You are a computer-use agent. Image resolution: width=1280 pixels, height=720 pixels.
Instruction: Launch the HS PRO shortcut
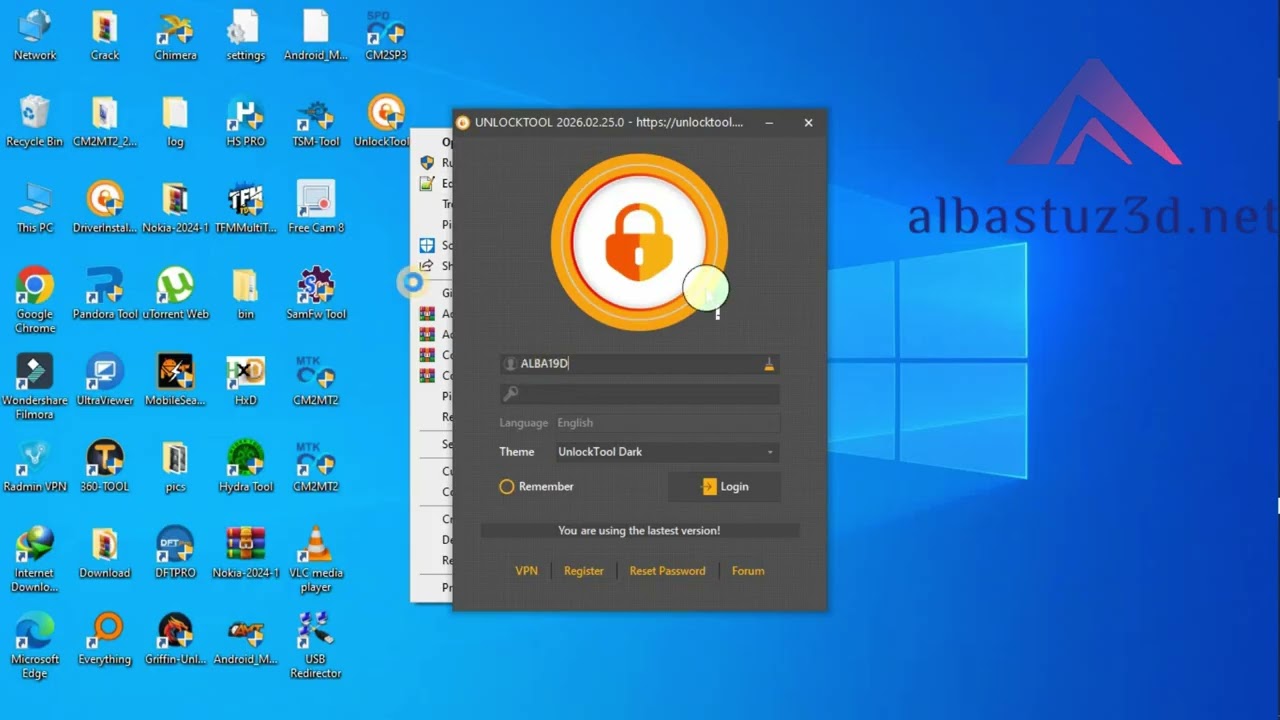245,121
